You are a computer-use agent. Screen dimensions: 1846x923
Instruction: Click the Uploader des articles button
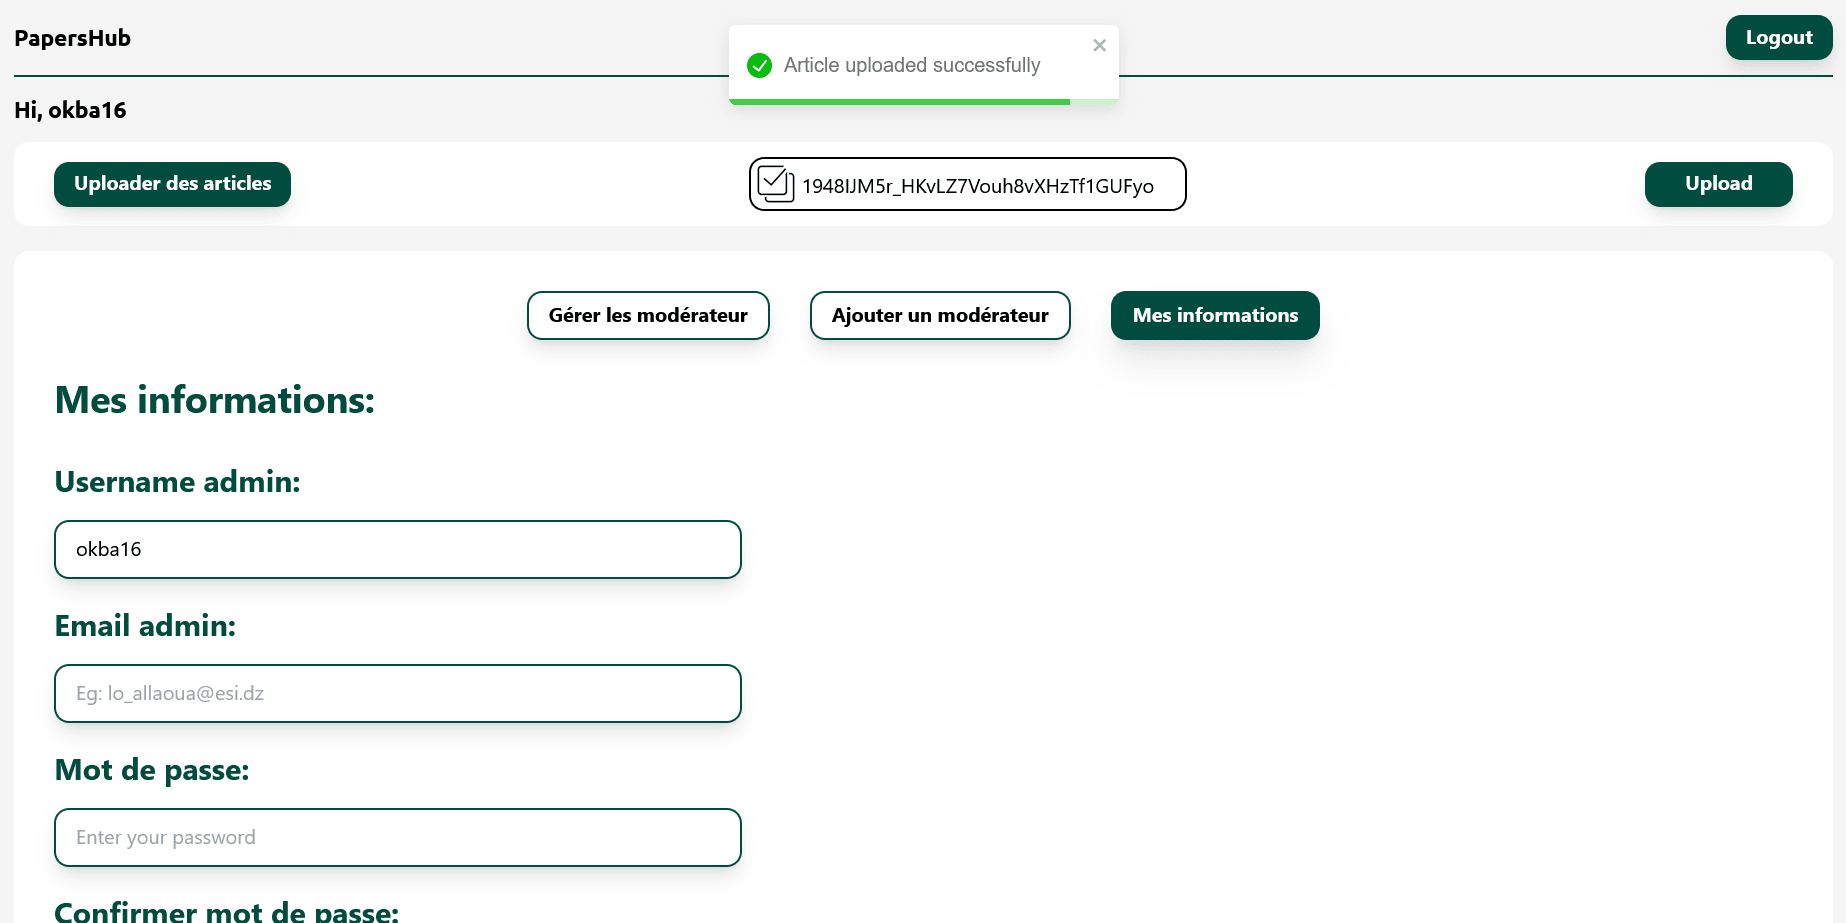[x=172, y=184]
